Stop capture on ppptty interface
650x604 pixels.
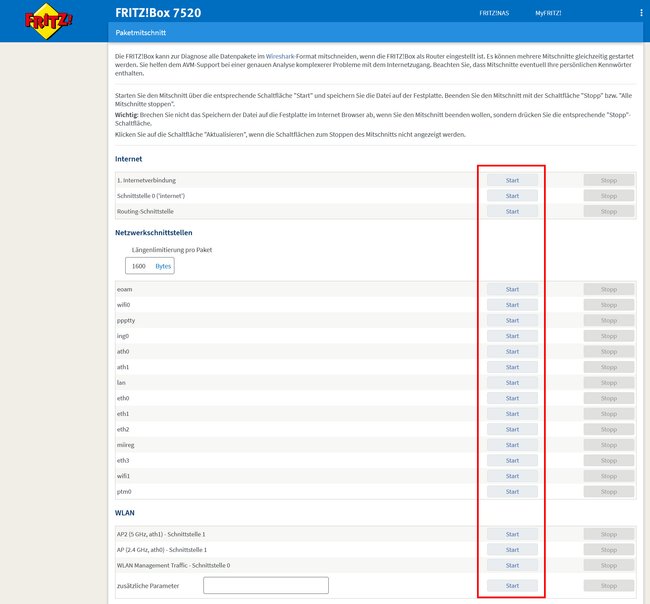(609, 320)
